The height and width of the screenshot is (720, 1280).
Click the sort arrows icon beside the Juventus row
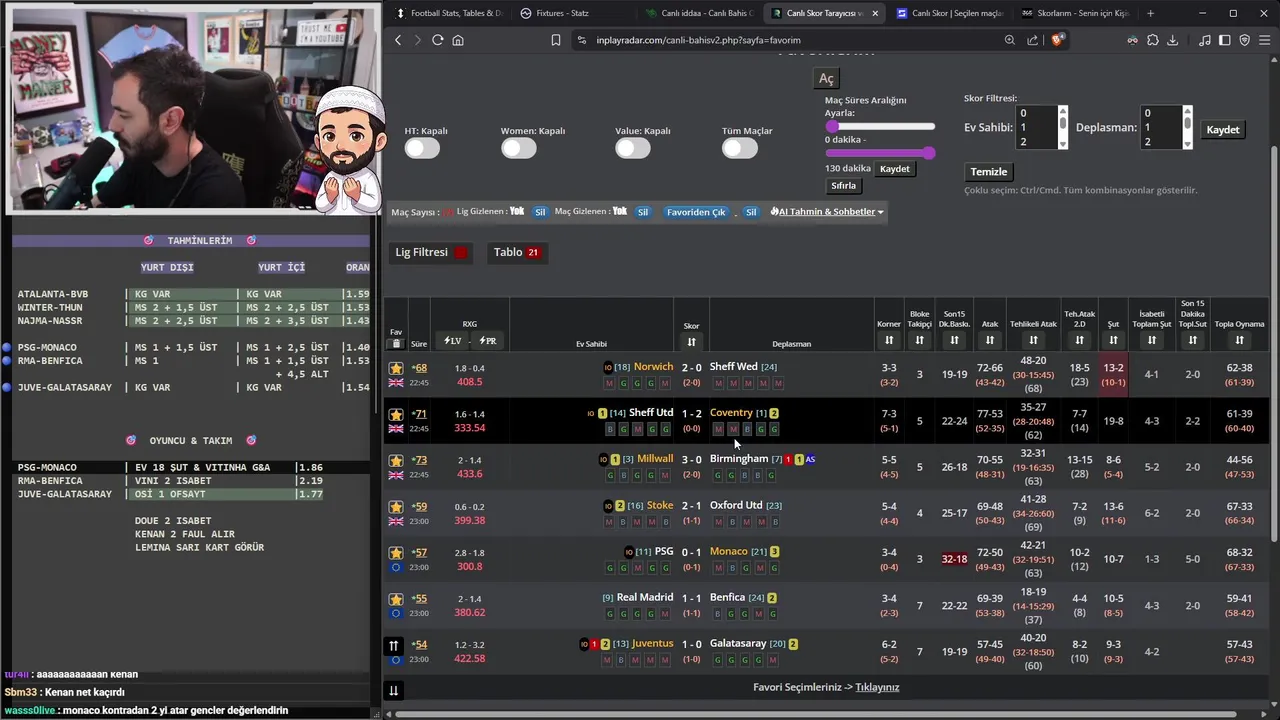394,645
